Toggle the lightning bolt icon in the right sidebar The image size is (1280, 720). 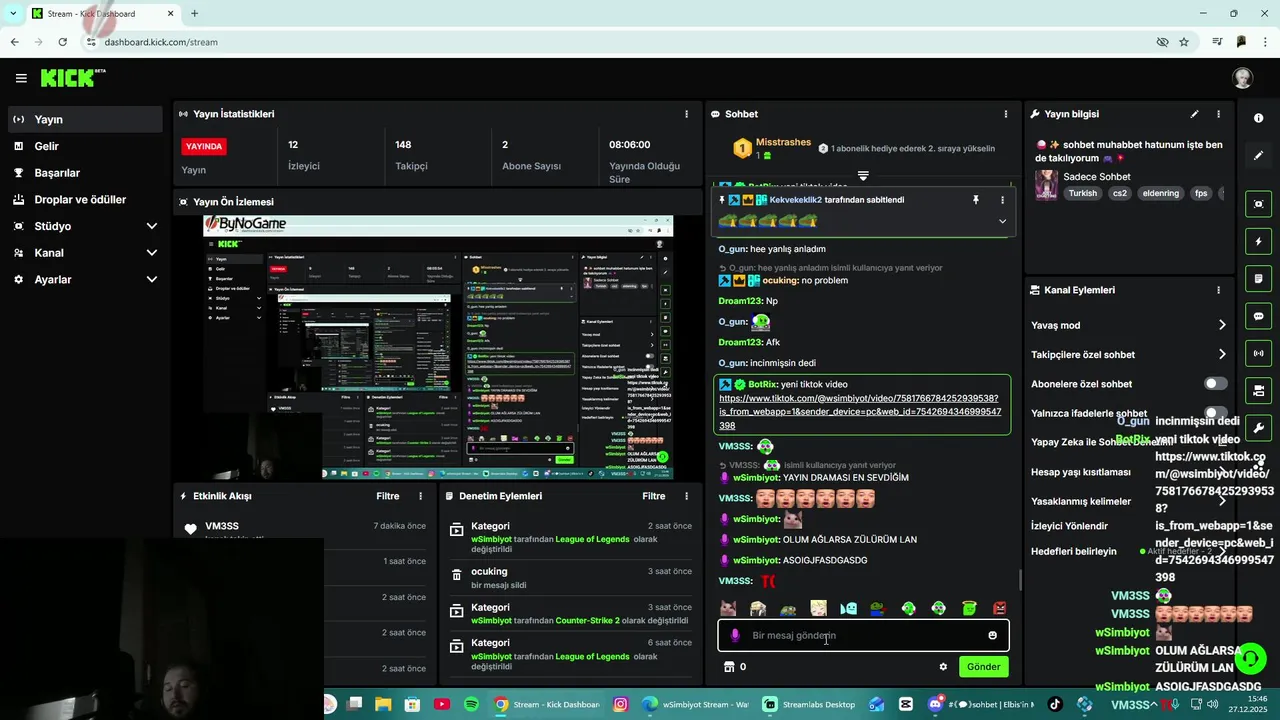tap(1258, 241)
